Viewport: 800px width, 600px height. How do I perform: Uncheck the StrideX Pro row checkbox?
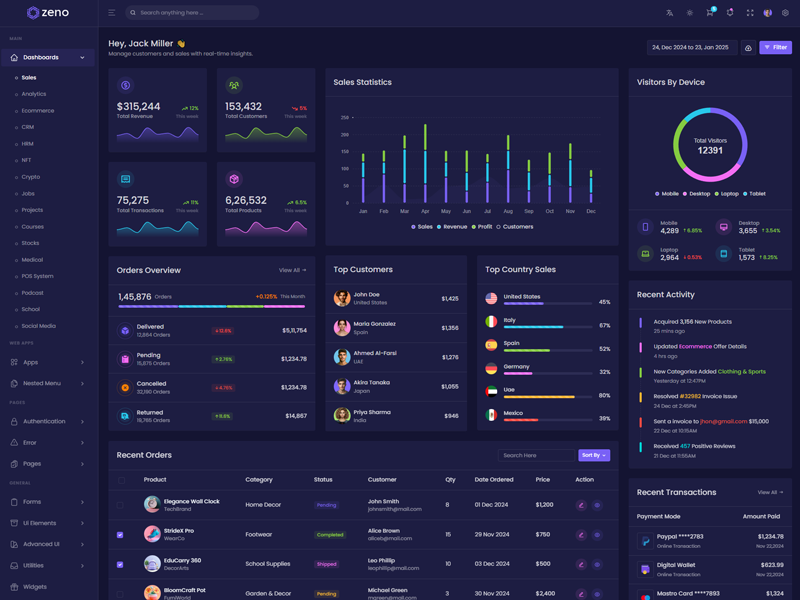pos(121,535)
